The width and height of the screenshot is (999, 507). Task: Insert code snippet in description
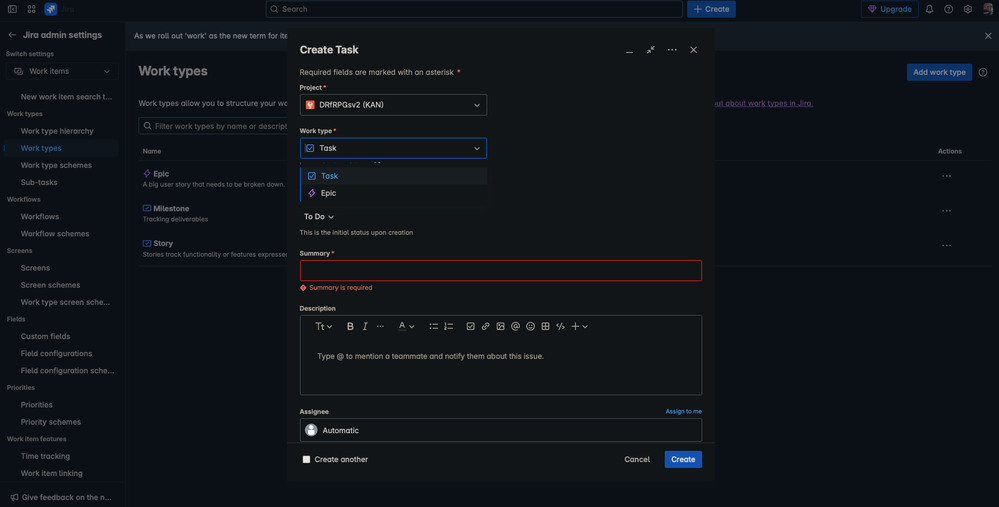click(561, 326)
